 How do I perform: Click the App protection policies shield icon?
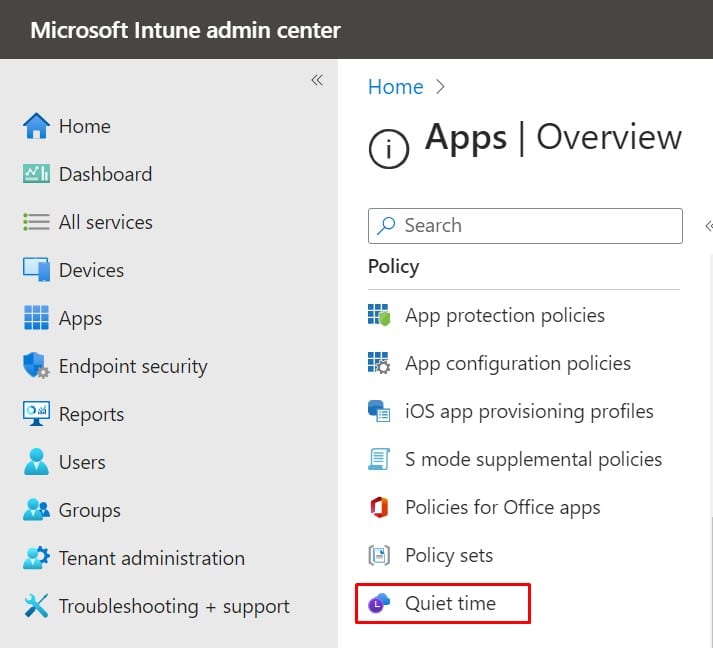pyautogui.click(x=379, y=315)
